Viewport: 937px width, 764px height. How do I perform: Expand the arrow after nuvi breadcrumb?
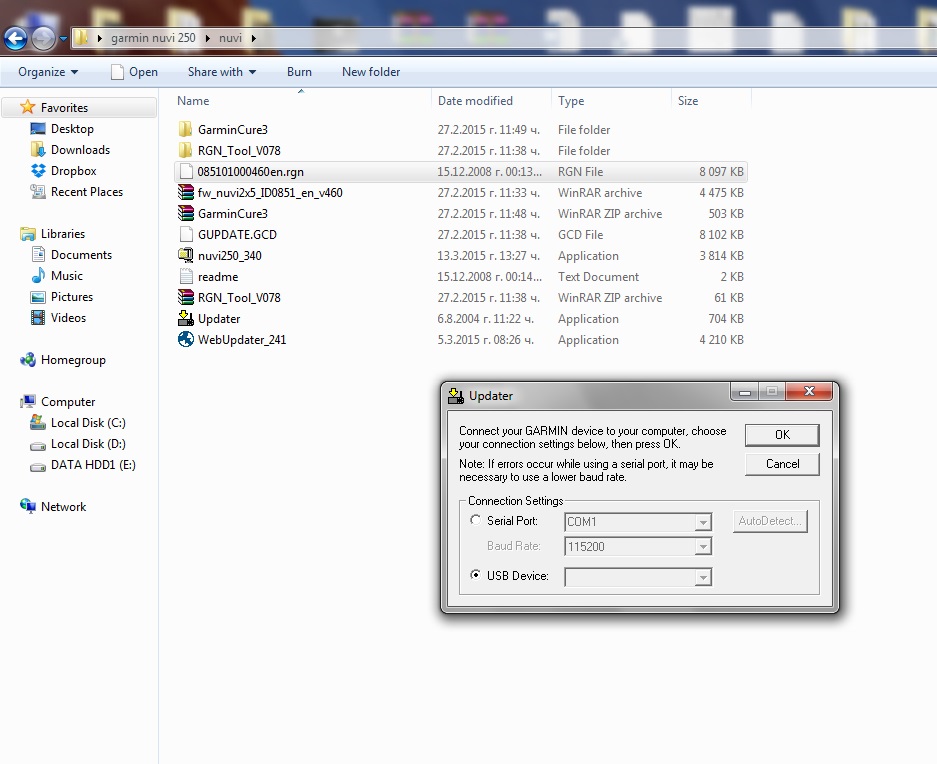[x=254, y=38]
